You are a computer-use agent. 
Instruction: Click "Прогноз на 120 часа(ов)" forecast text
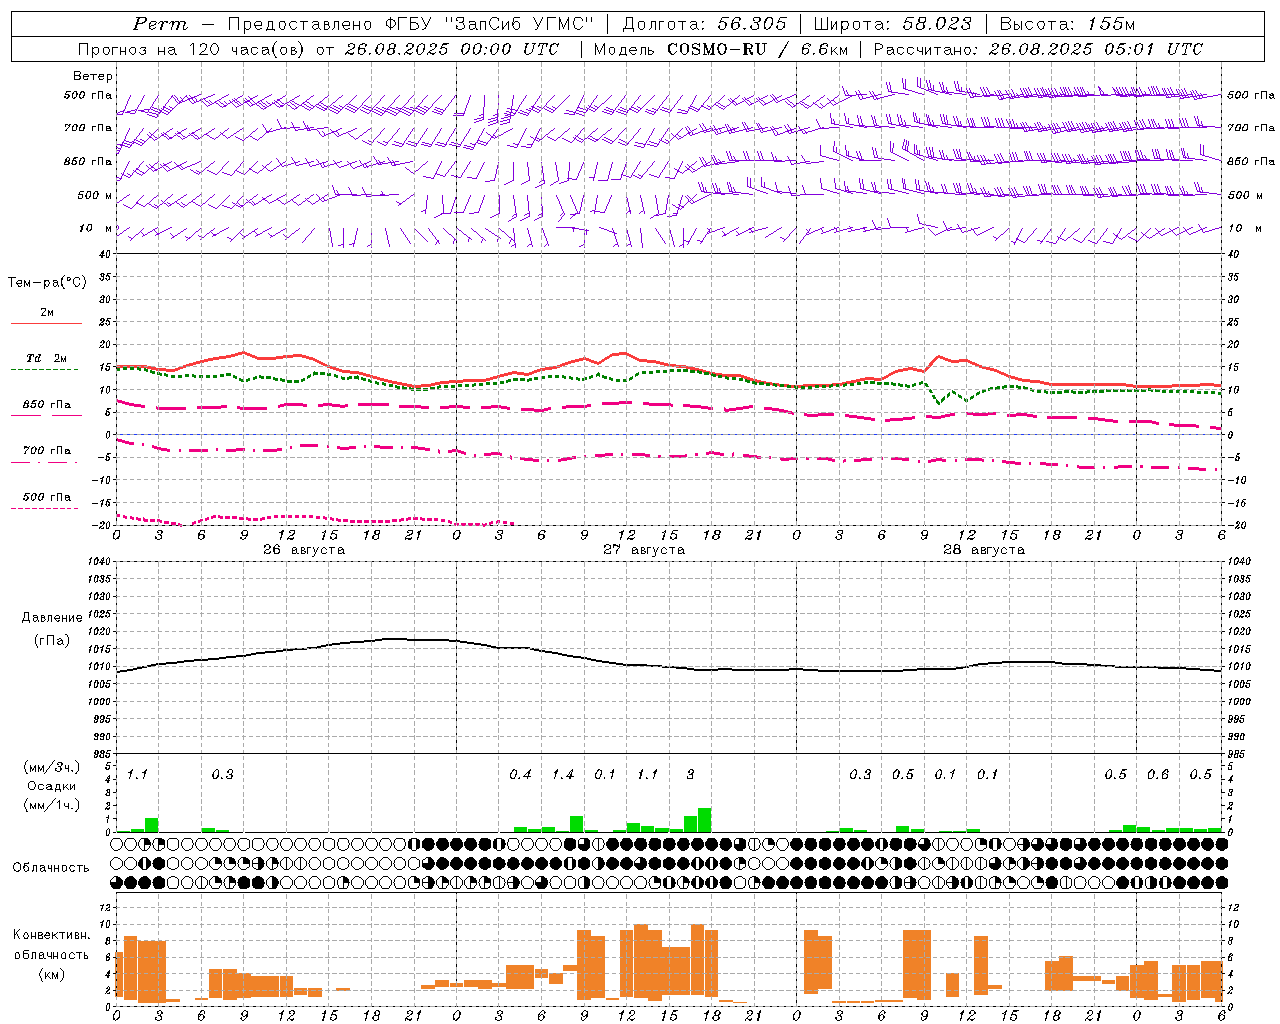pyautogui.click(x=192, y=49)
